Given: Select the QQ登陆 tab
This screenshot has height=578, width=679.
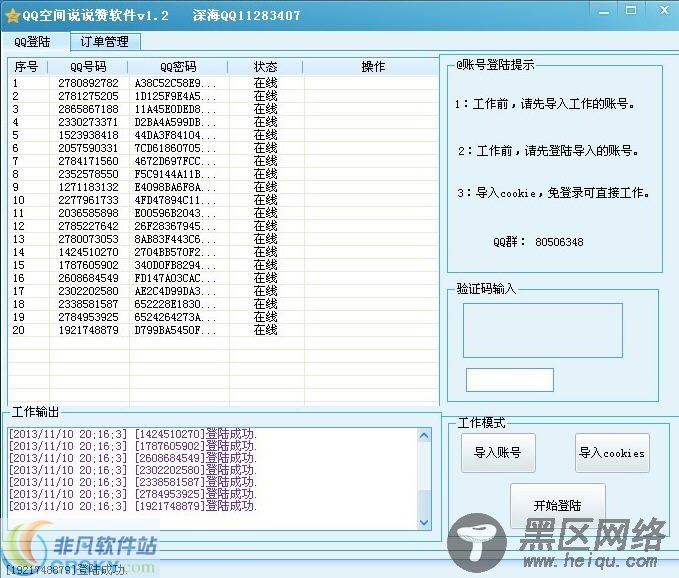Looking at the screenshot, I should (x=32, y=42).
